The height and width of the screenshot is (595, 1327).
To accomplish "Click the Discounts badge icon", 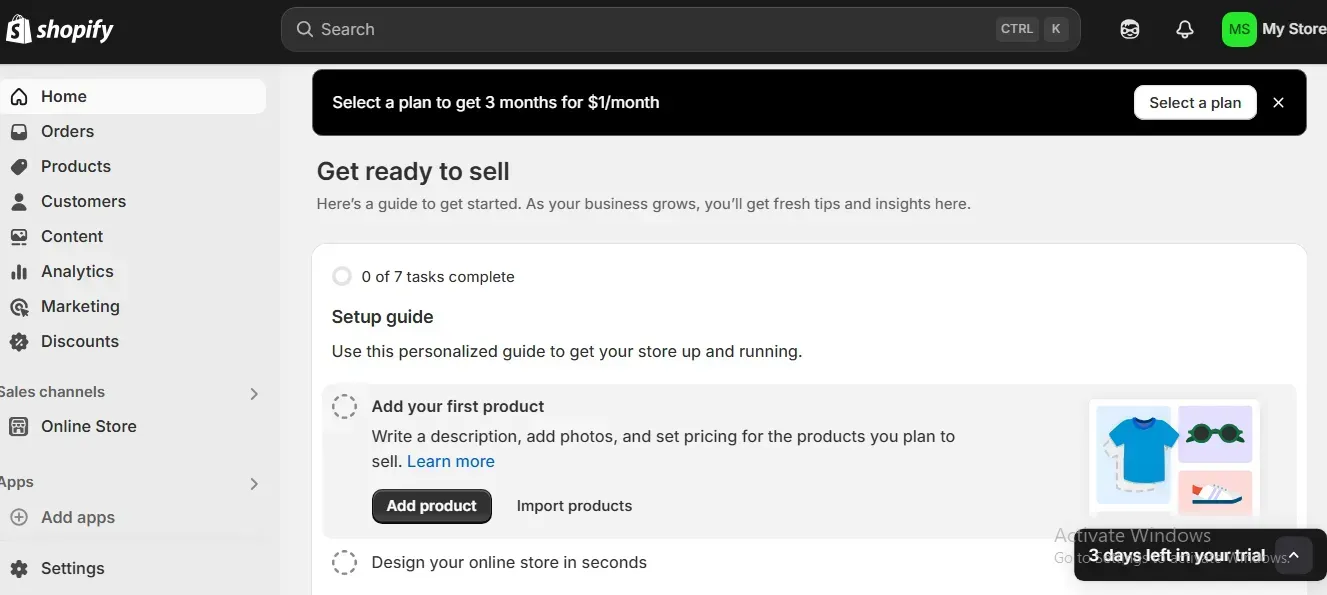I will point(19,342).
